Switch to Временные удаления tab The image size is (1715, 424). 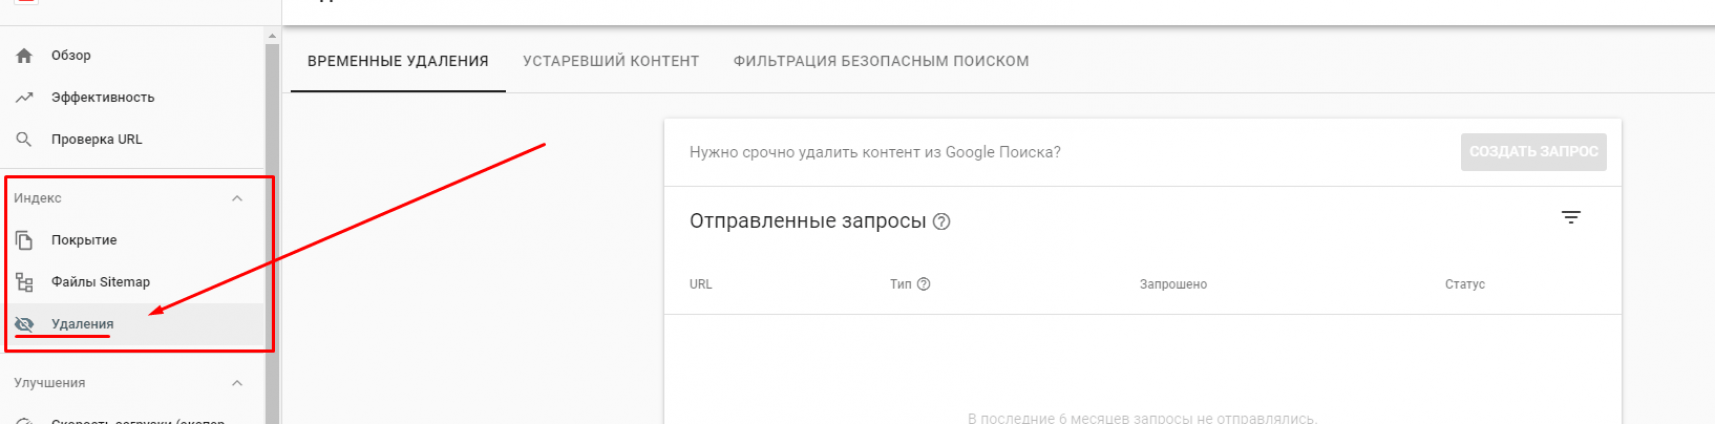pyautogui.click(x=398, y=61)
